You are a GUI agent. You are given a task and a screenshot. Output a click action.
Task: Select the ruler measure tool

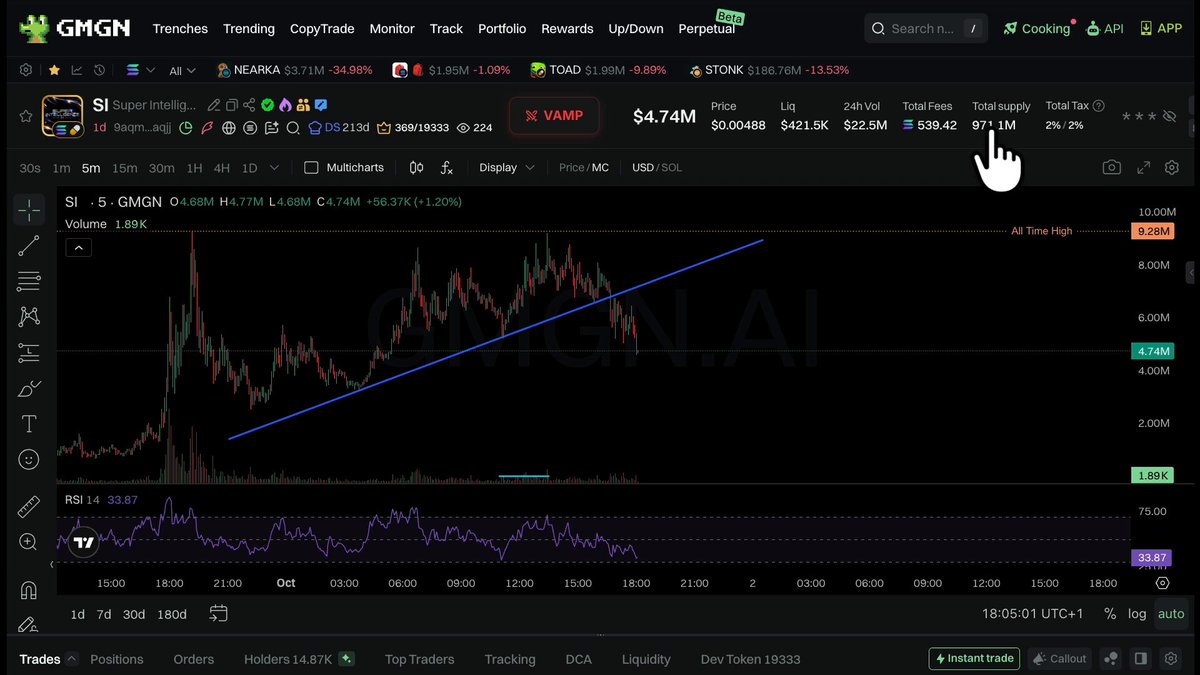tap(29, 507)
